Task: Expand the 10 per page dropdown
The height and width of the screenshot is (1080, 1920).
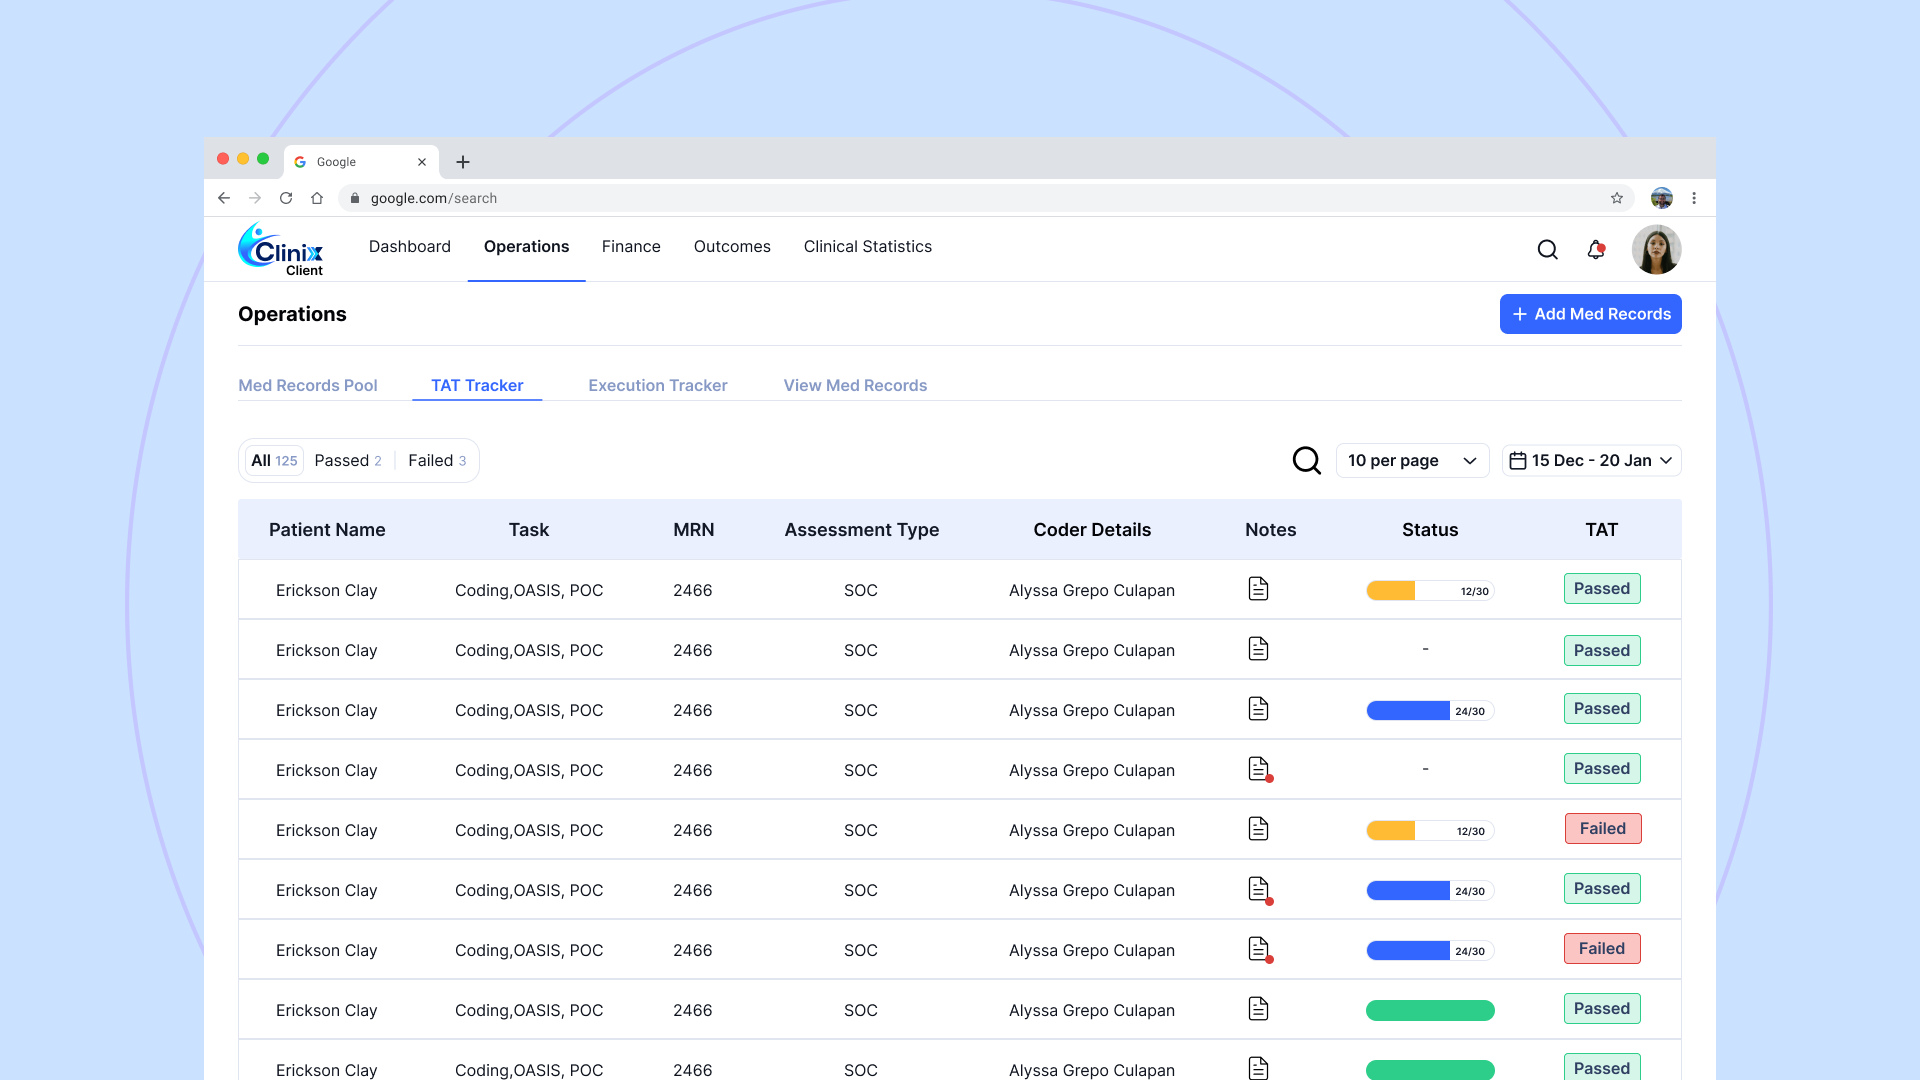Action: (1412, 460)
